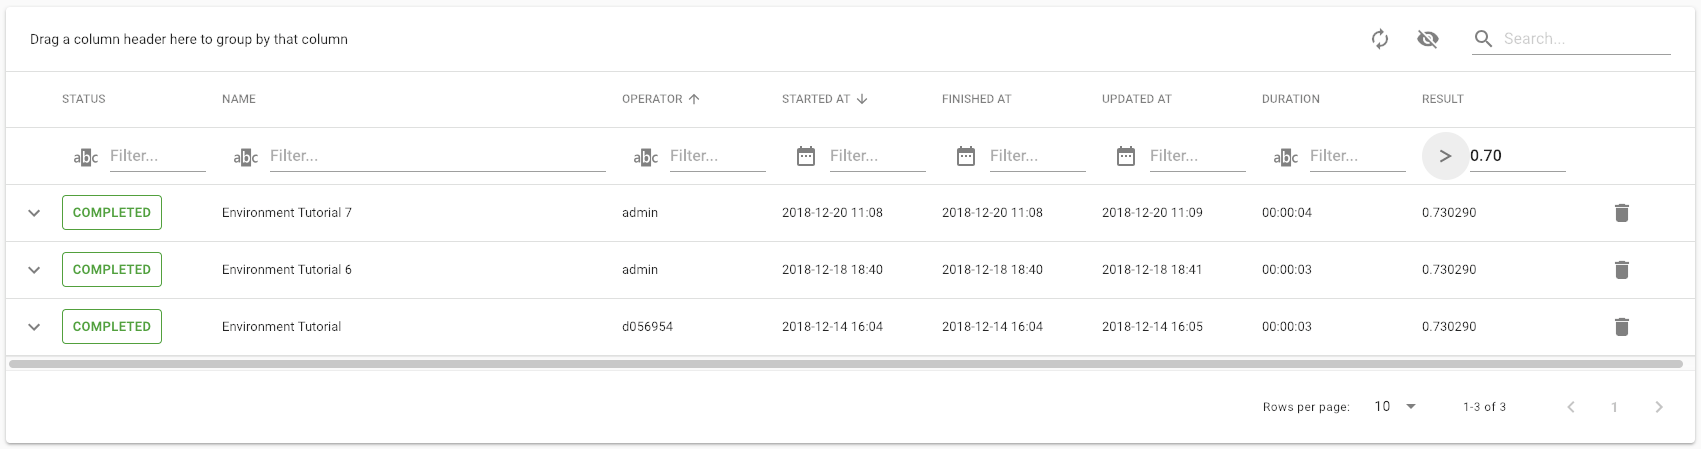
Task: Expand the row operated by d056954
Action: pos(34,327)
